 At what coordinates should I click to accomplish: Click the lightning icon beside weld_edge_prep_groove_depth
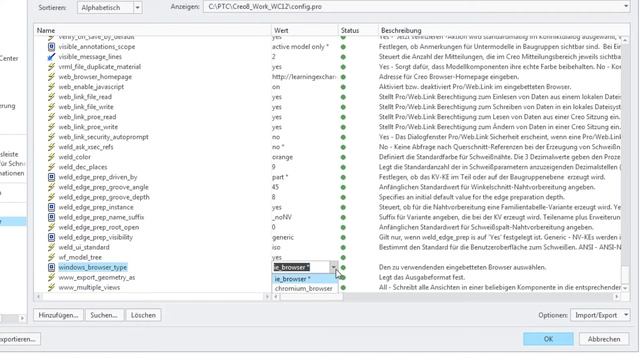point(51,197)
